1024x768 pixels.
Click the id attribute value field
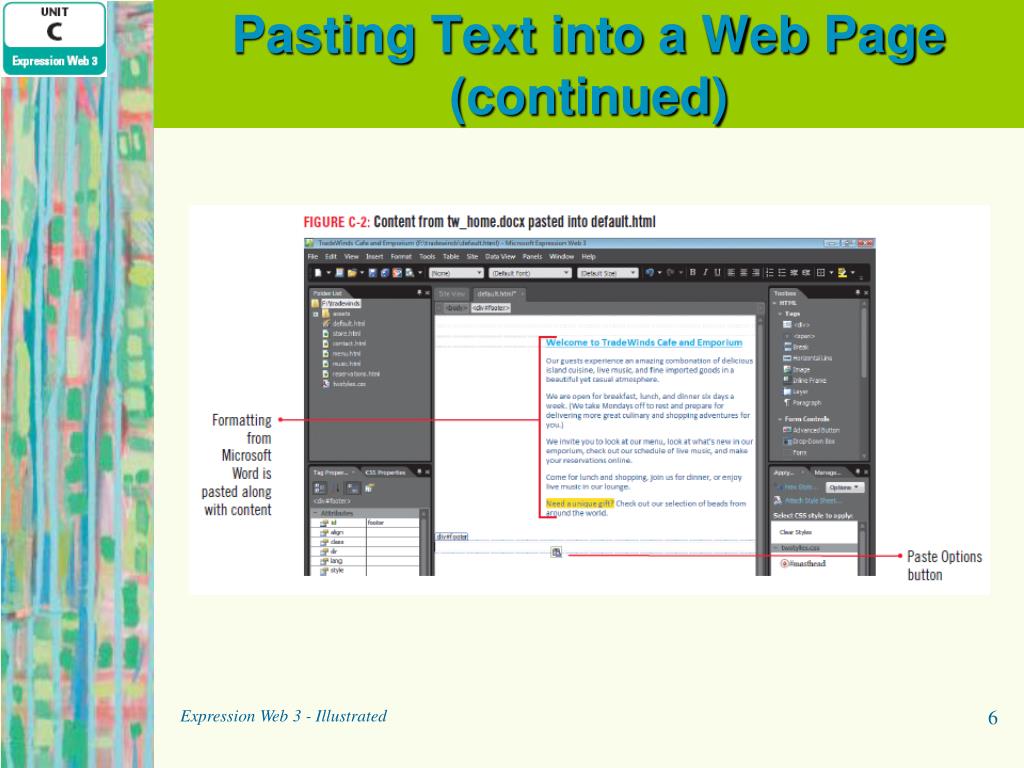click(392, 523)
